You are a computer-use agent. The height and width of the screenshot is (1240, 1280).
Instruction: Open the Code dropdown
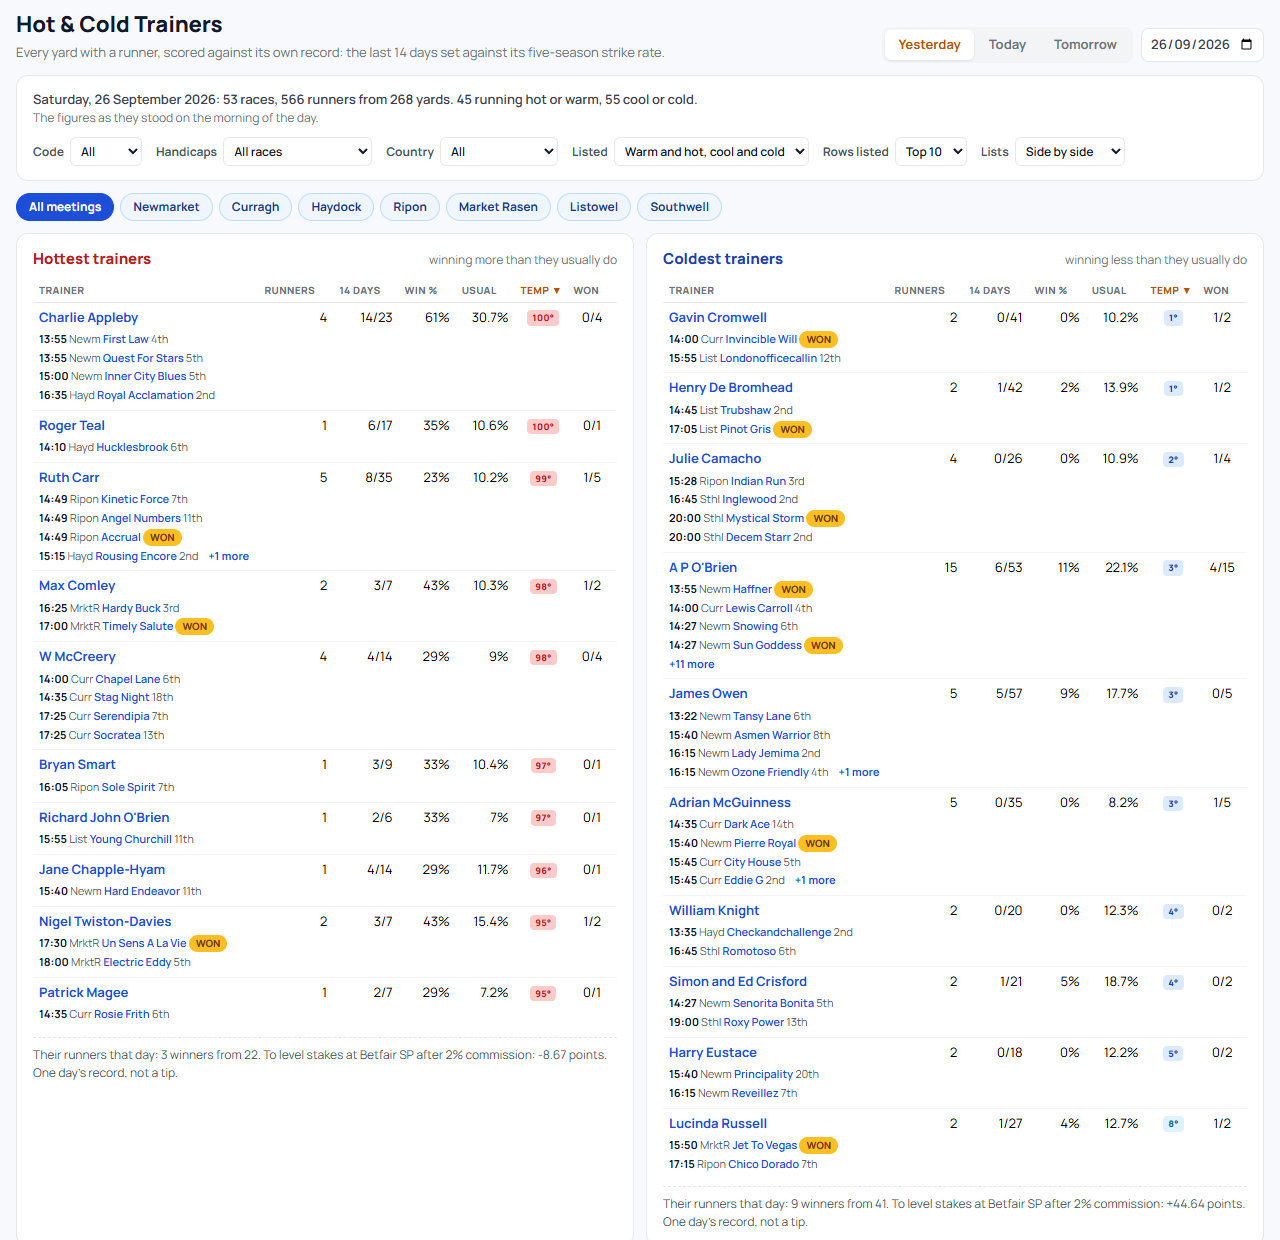click(106, 152)
